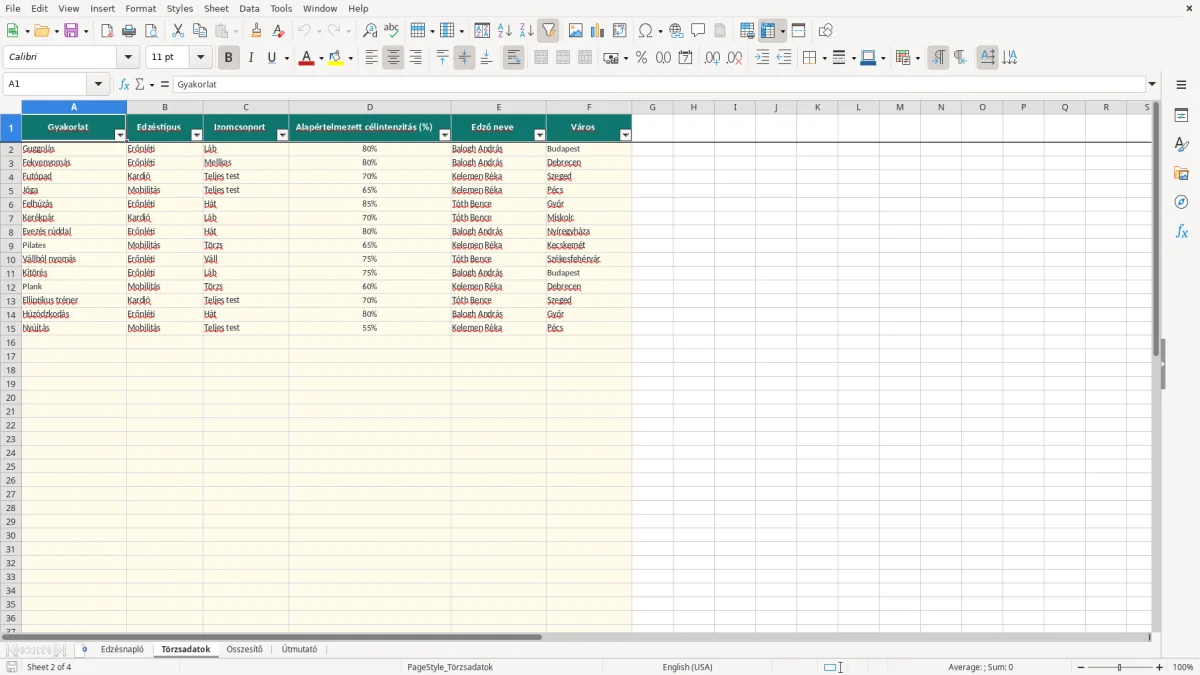Open the Gyakorlat column filter dropdown
Screen dimensions: 1200x675
(x=120, y=135)
